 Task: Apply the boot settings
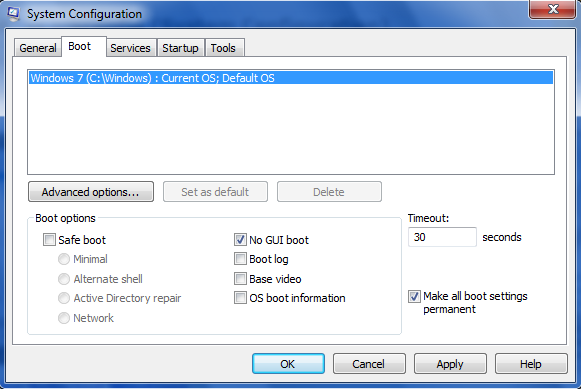coord(450,364)
